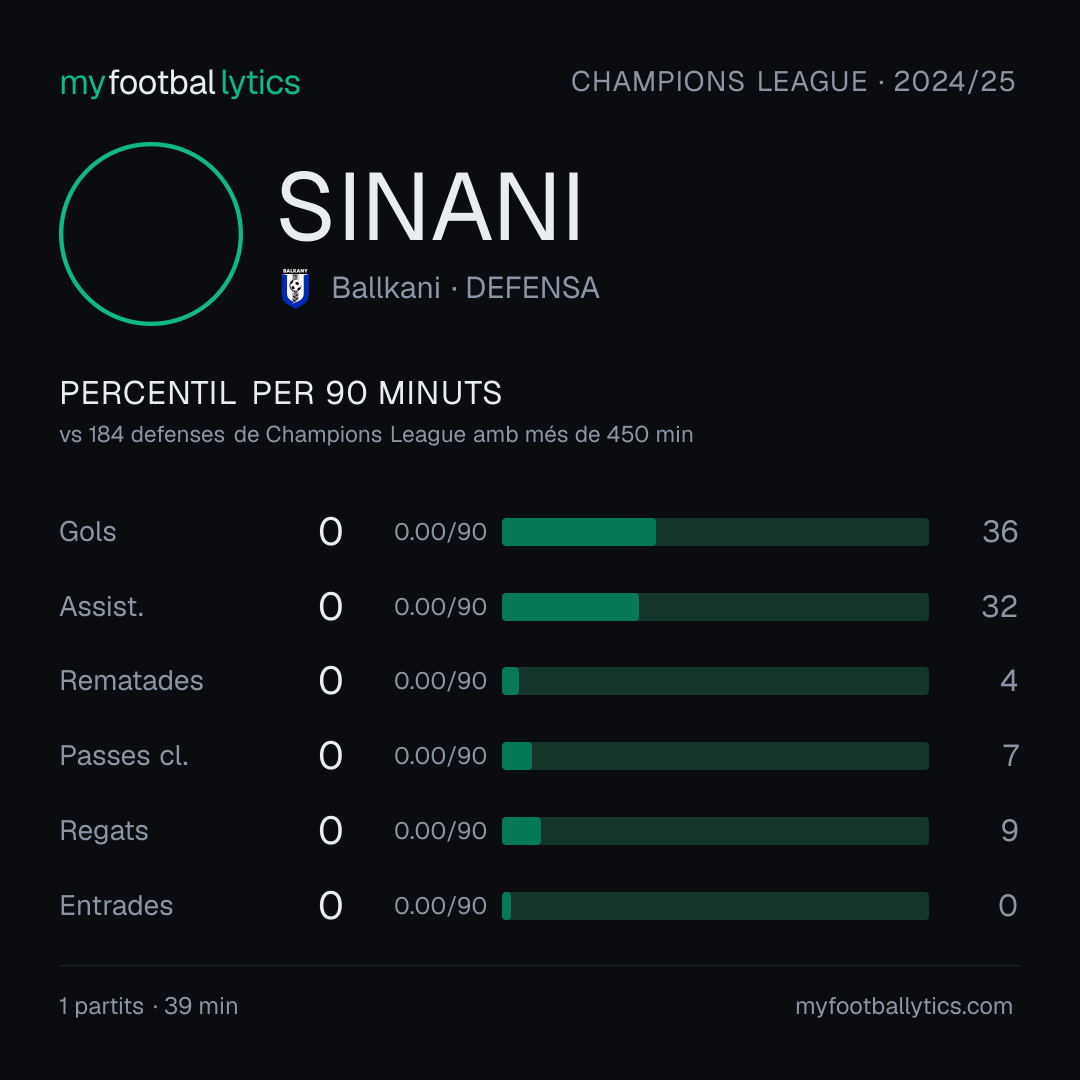The height and width of the screenshot is (1080, 1080).
Task: Click the Gols percentile bar
Action: (715, 532)
